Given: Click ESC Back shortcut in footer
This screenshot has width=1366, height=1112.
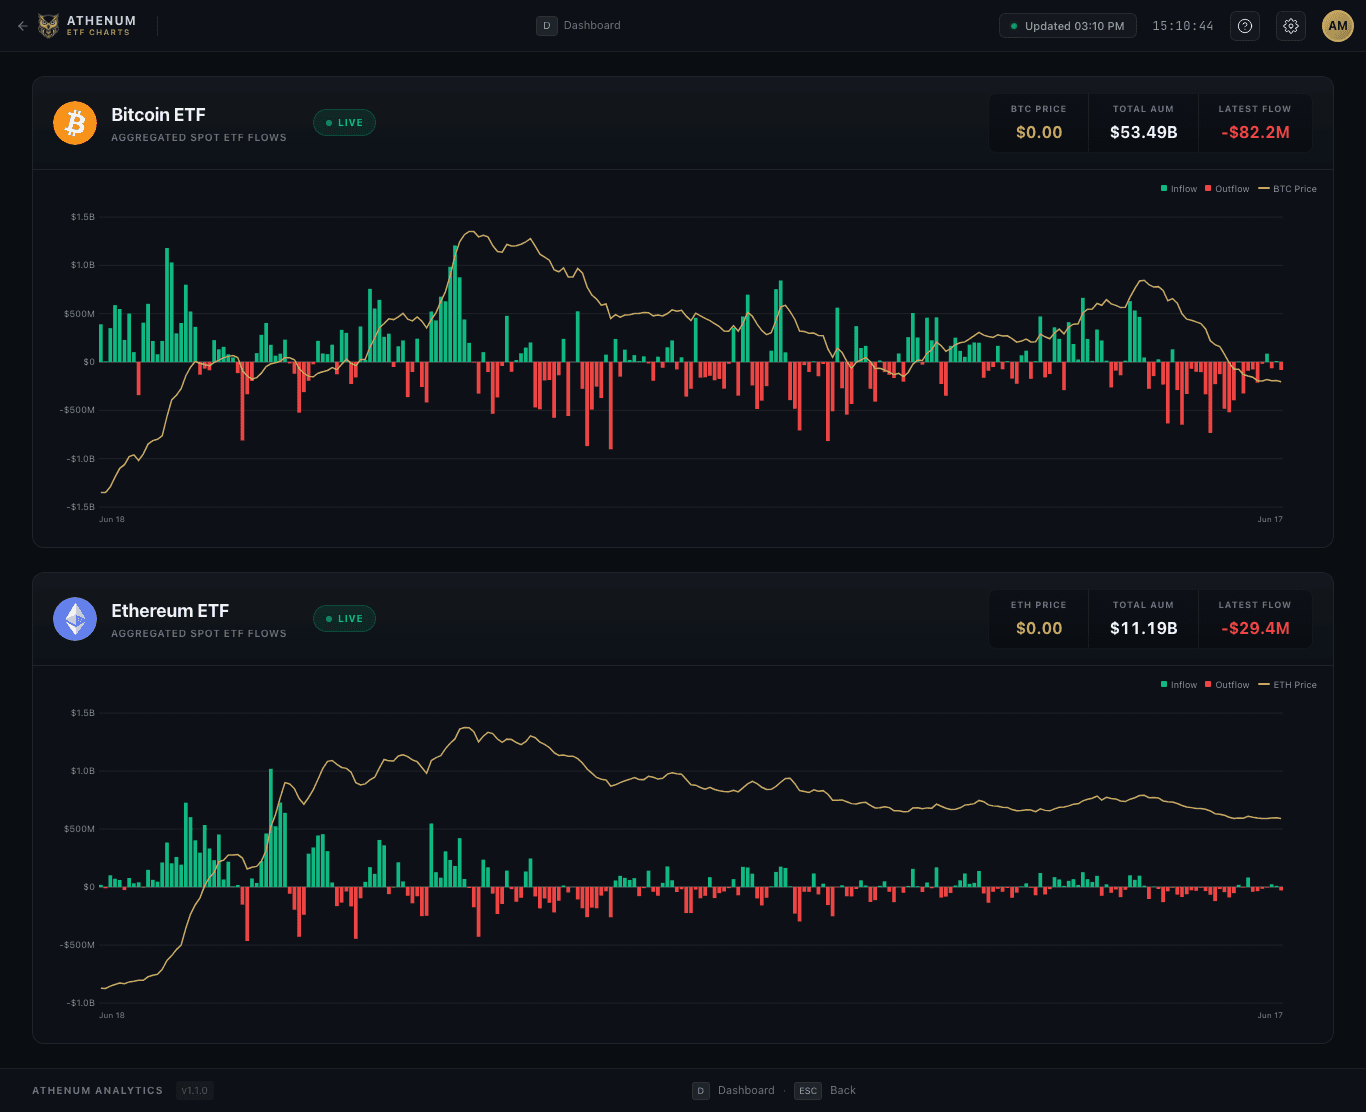Looking at the screenshot, I should click(825, 1090).
